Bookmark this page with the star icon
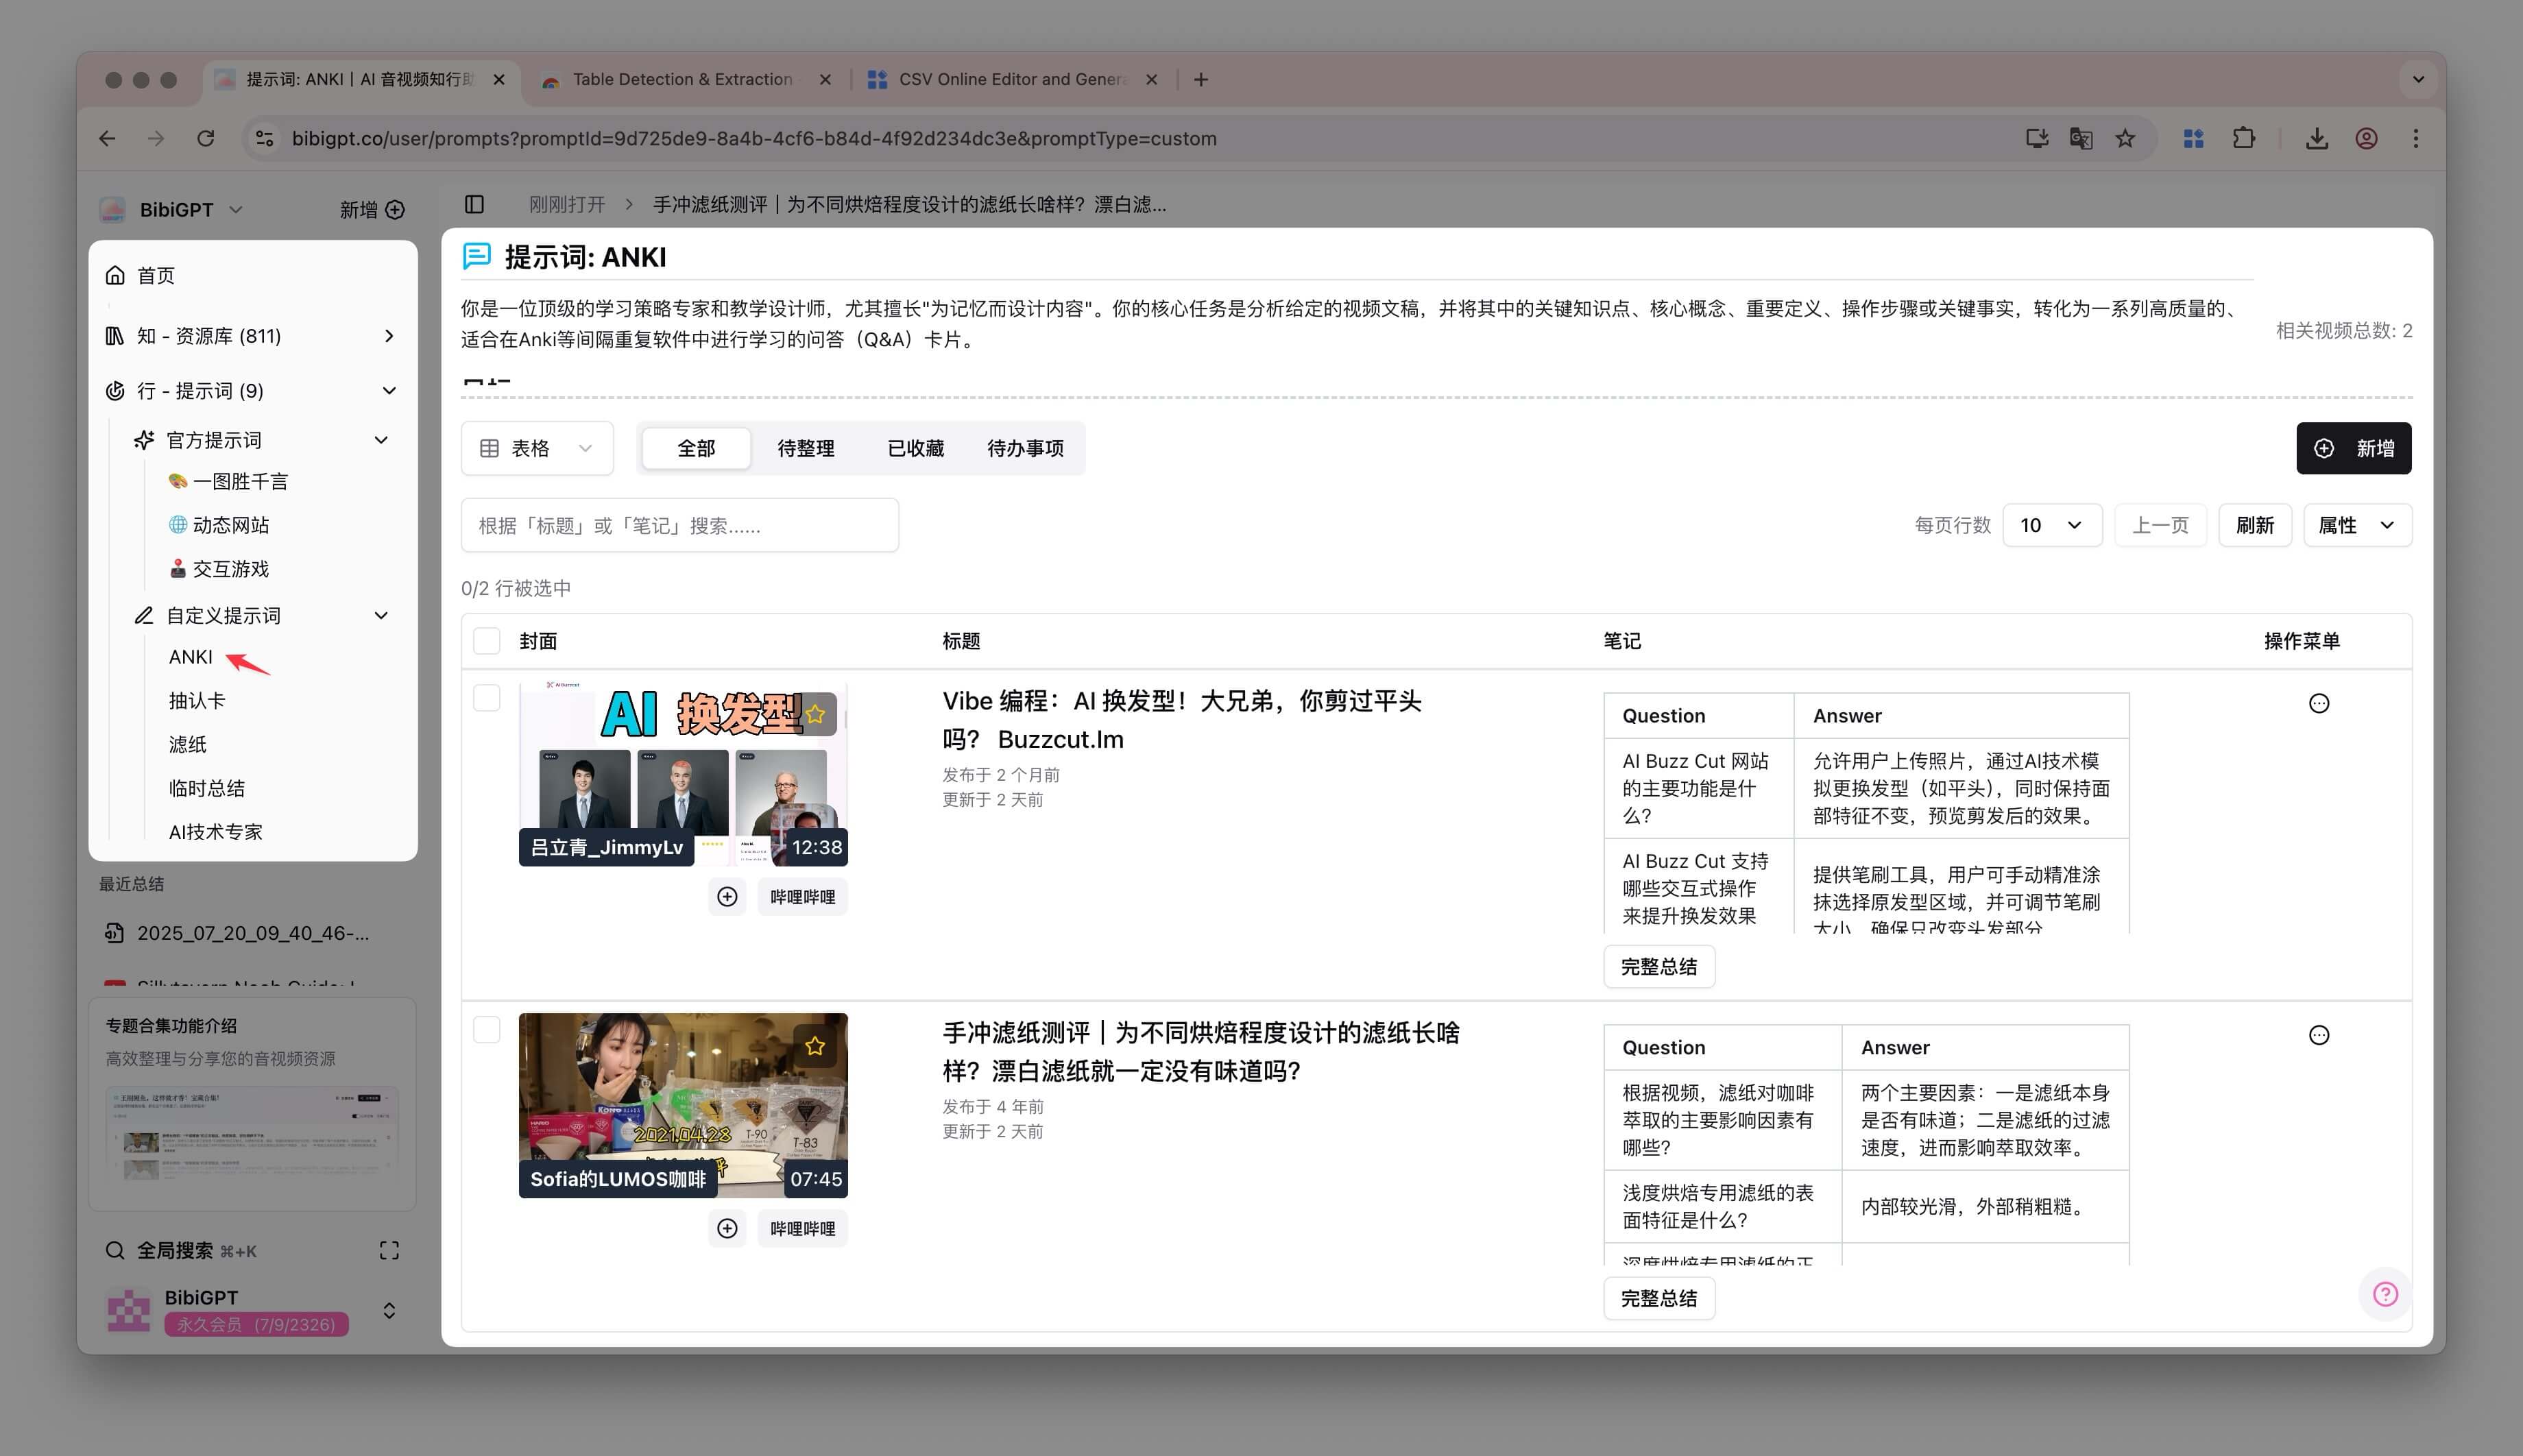The image size is (2523, 1456). (x=2125, y=138)
